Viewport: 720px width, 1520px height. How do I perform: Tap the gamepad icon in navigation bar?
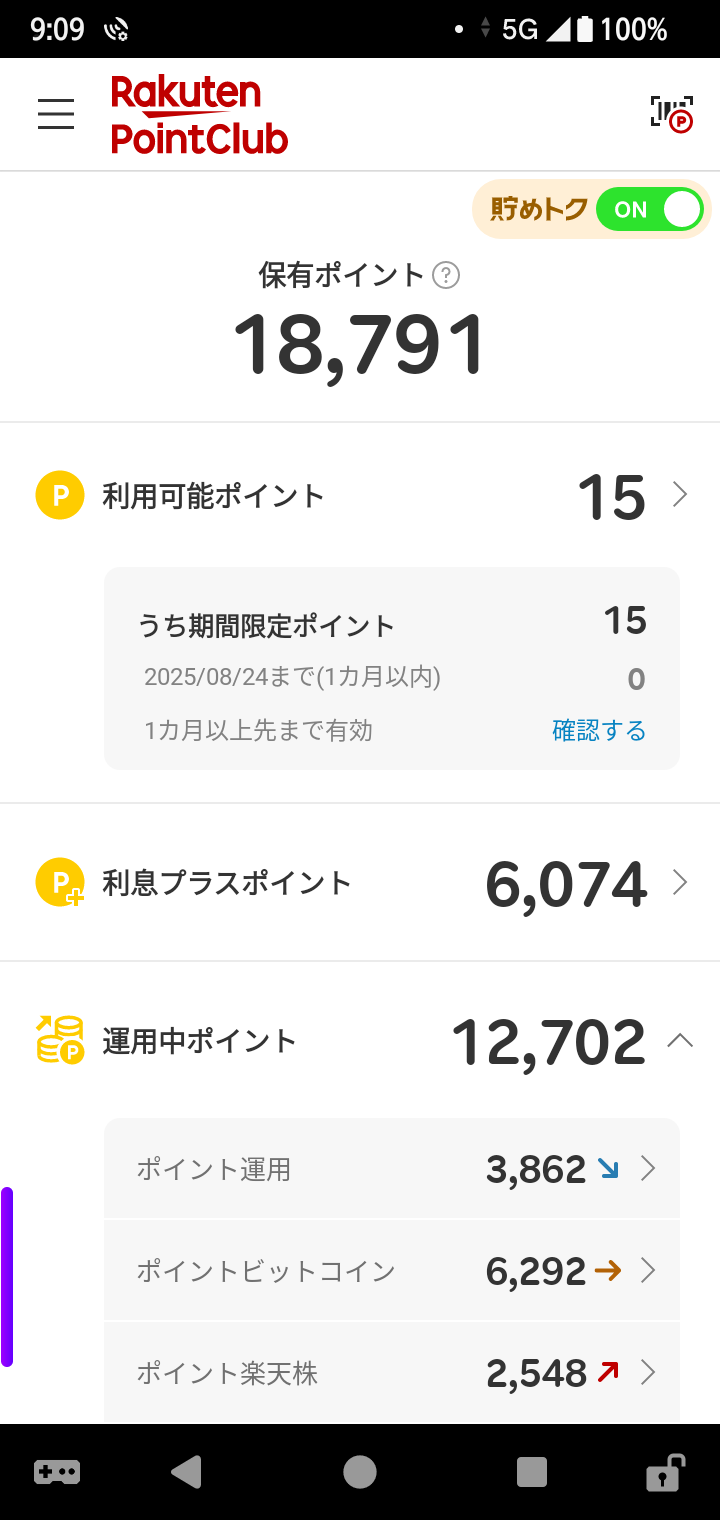57,1472
